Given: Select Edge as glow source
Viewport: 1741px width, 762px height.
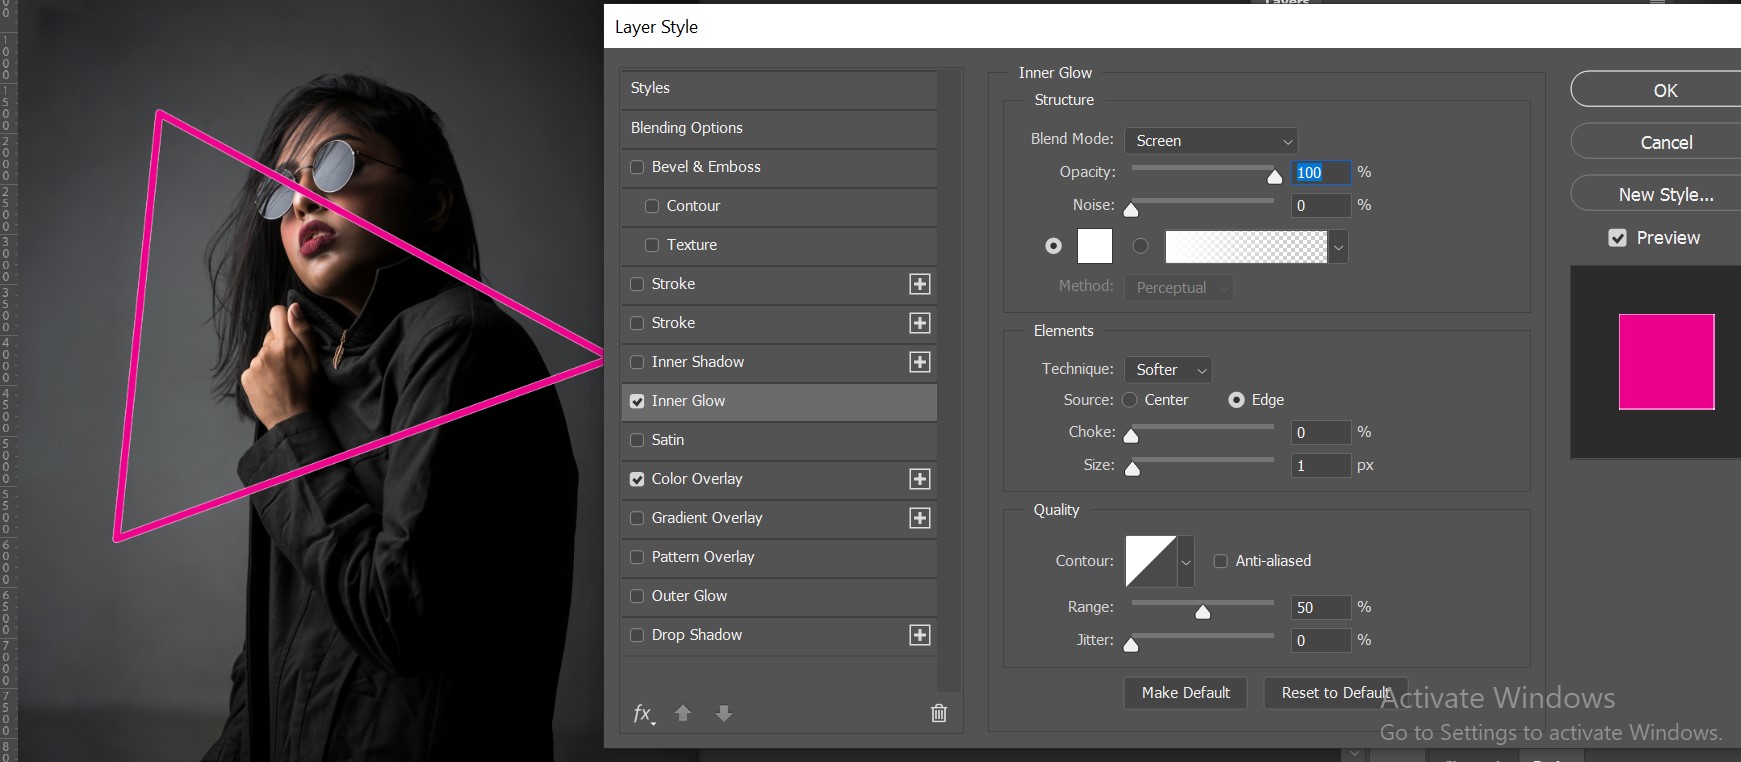Looking at the screenshot, I should tap(1237, 400).
